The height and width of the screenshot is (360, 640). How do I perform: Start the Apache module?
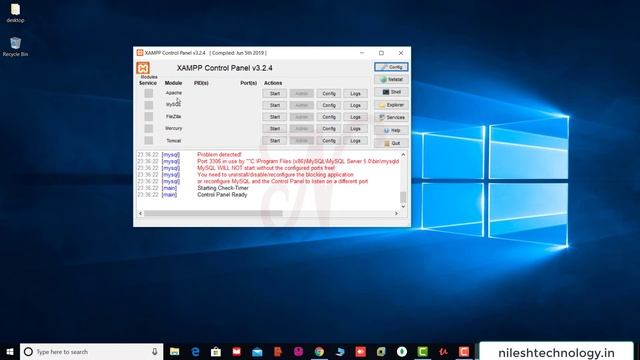tap(275, 93)
